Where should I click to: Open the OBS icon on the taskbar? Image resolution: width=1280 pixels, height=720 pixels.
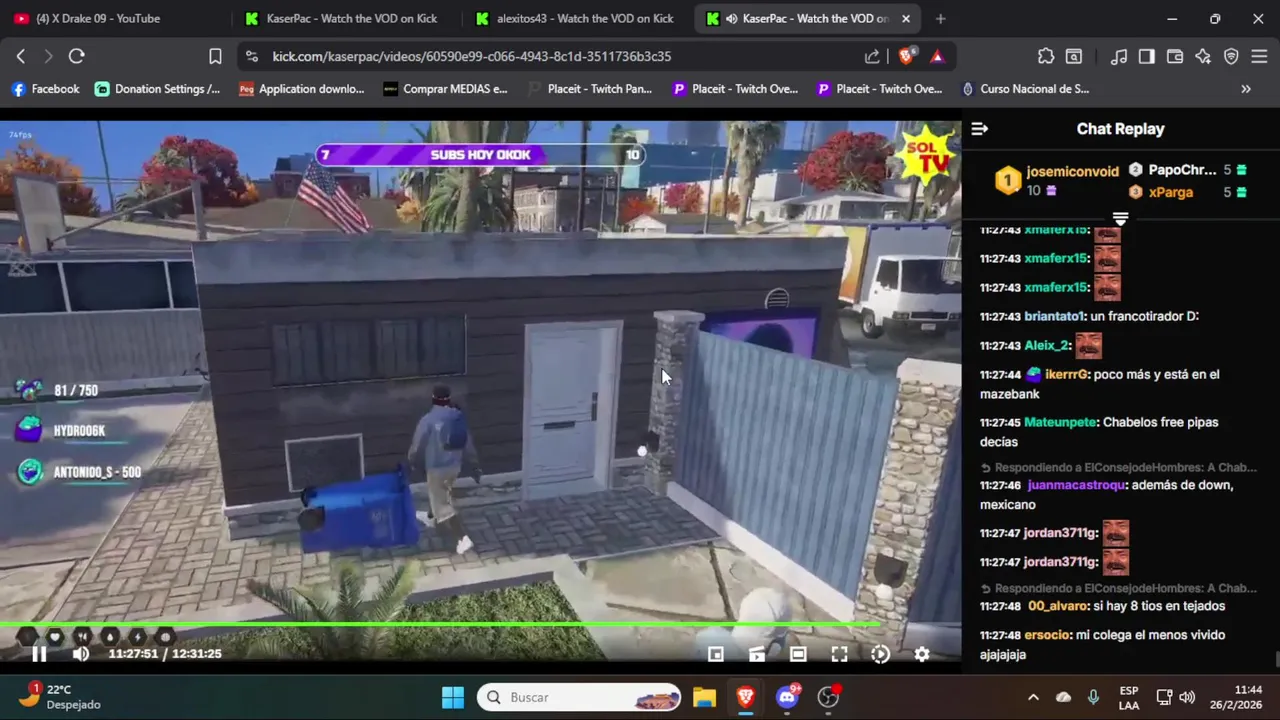(829, 697)
